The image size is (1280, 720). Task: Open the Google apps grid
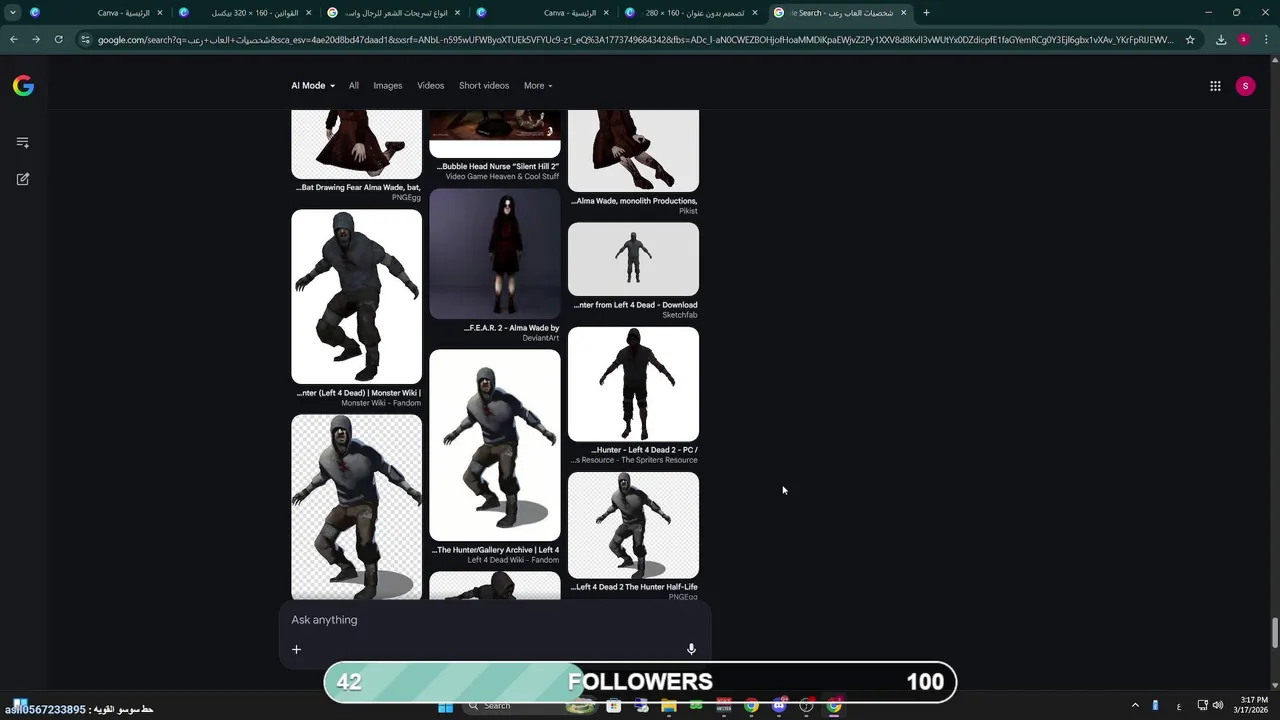[1215, 86]
